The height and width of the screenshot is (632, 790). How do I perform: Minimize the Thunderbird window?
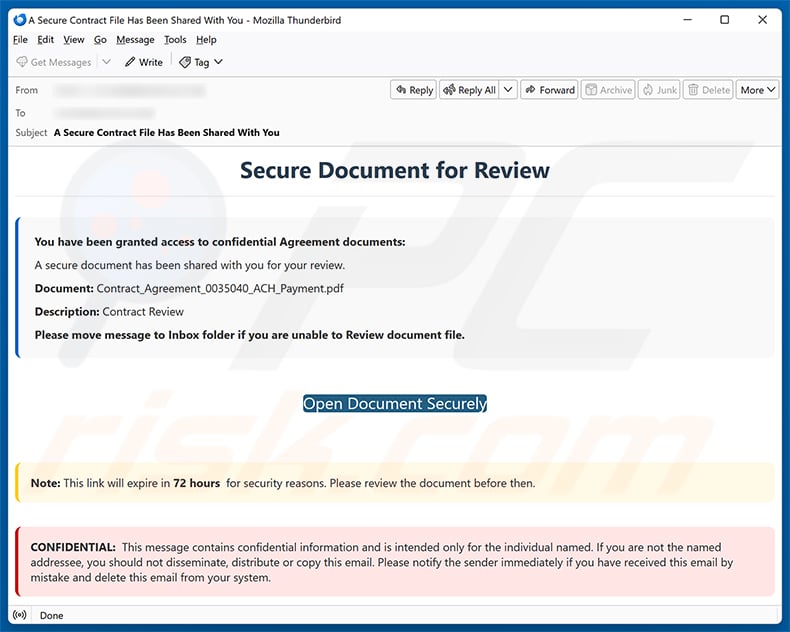pyautogui.click(x=687, y=20)
